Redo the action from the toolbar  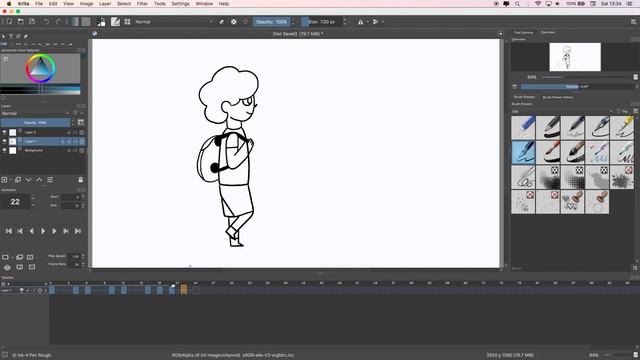click(58, 22)
